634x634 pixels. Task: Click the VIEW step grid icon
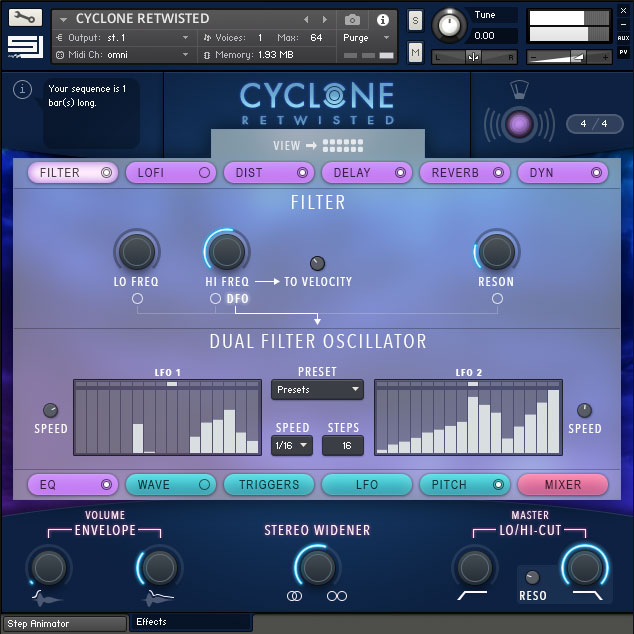[x=343, y=145]
